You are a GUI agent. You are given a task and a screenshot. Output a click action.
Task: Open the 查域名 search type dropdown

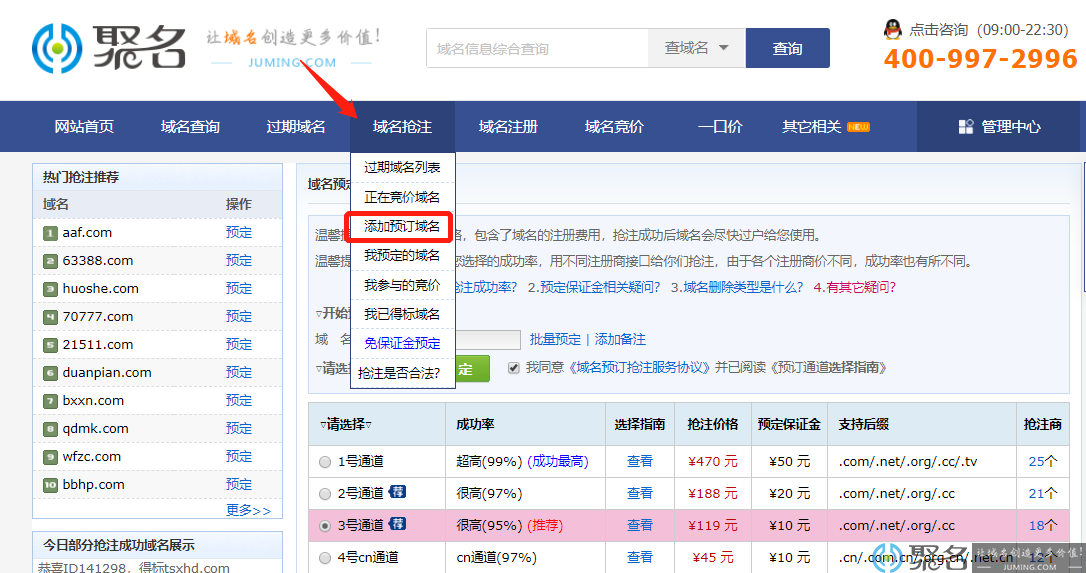click(697, 48)
